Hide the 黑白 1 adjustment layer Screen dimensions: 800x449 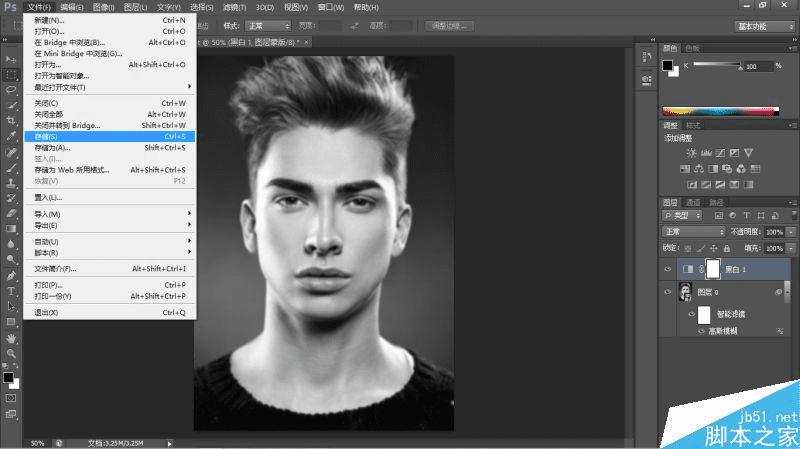pos(667,269)
